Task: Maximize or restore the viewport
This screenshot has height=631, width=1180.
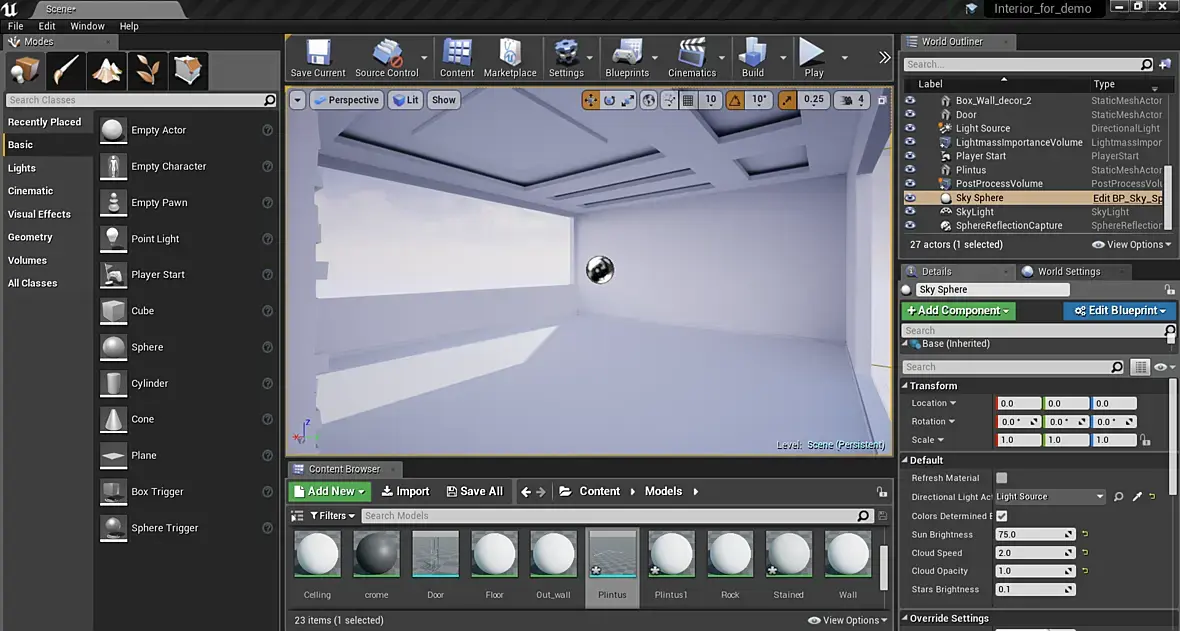Action: click(882, 100)
